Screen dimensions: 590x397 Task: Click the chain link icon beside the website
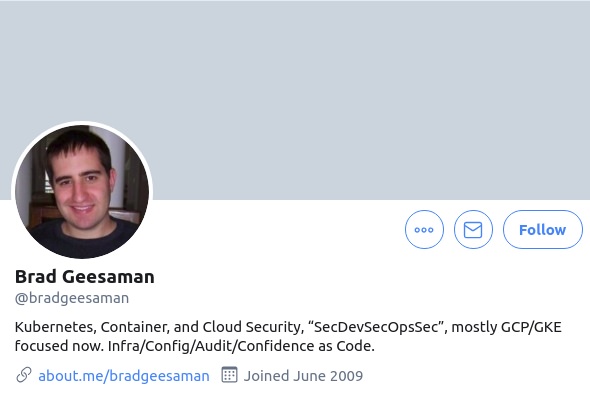pyautogui.click(x=24, y=375)
